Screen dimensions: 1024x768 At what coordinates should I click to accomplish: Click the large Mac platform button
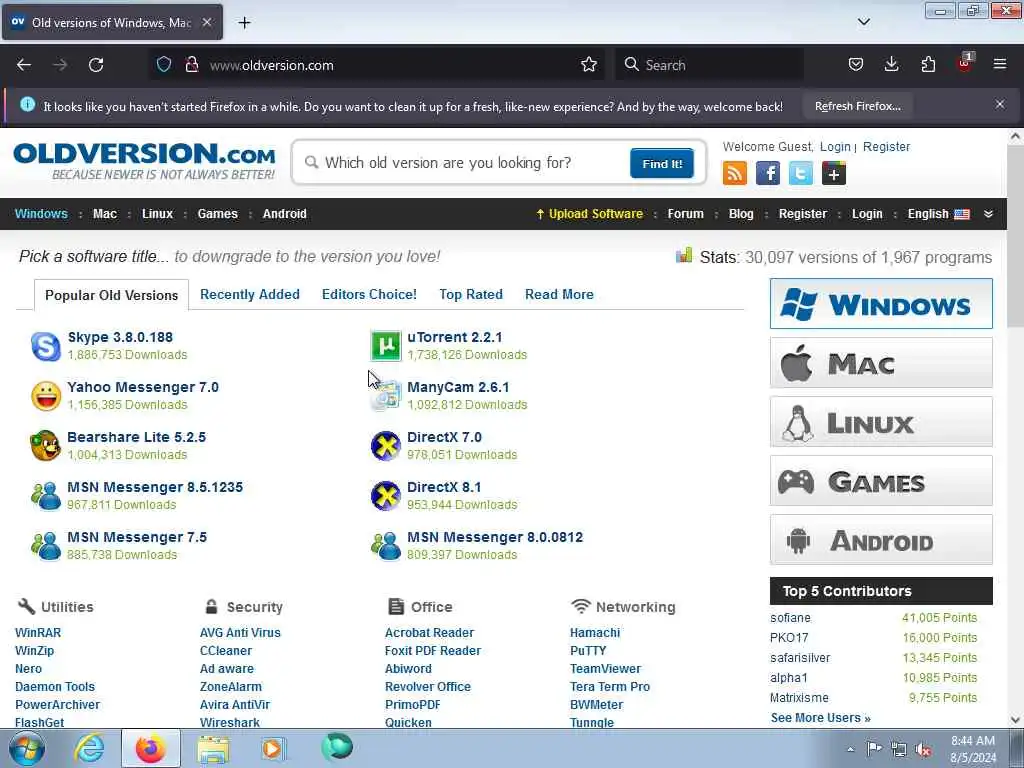pos(881,363)
